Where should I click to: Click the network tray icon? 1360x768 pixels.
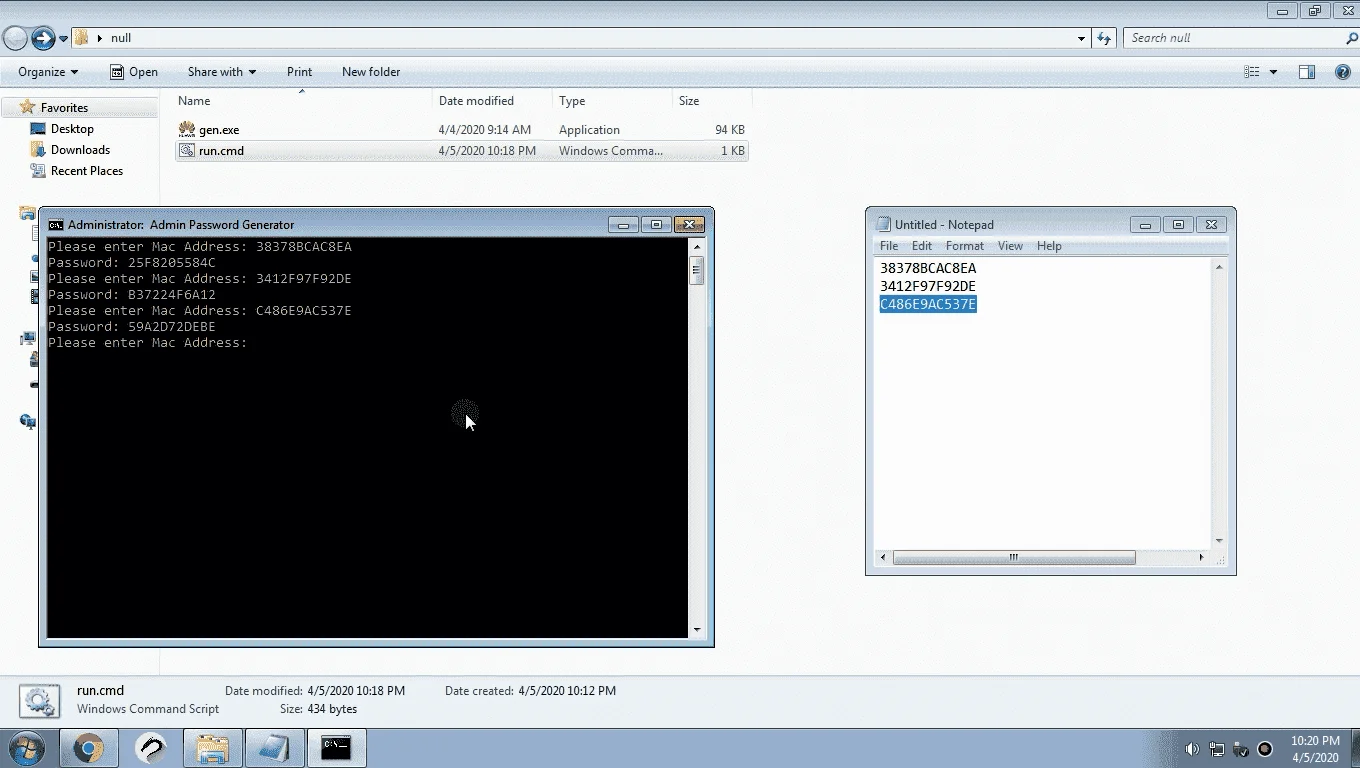pyautogui.click(x=1217, y=749)
